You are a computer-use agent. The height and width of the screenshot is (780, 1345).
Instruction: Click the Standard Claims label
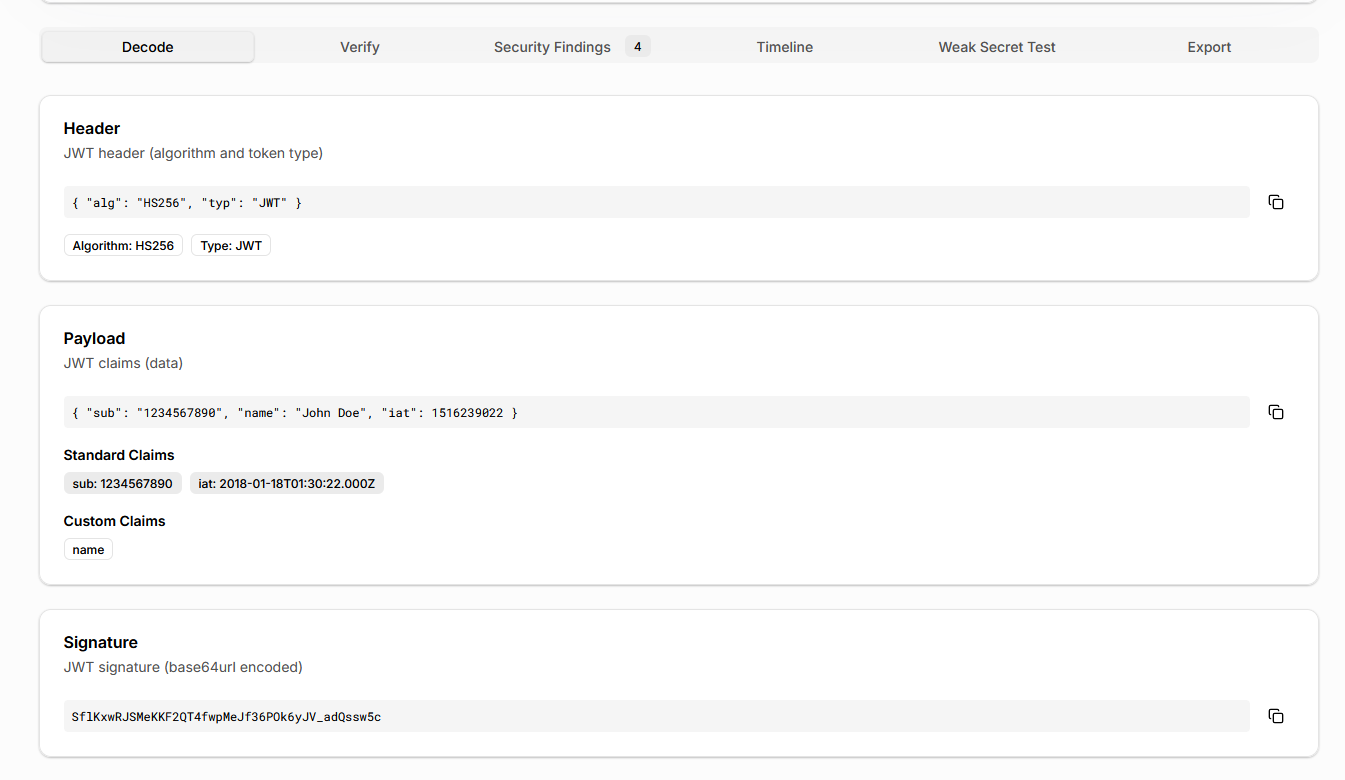[119, 455]
